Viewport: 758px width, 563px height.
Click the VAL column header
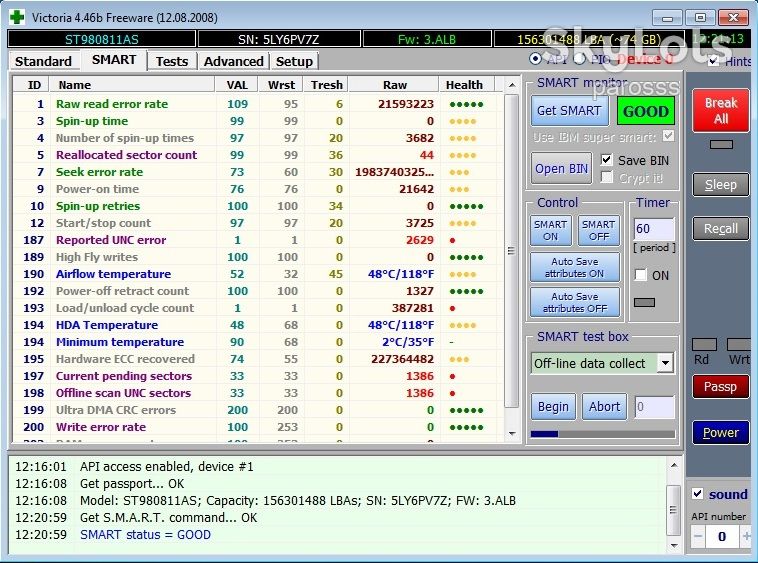tap(237, 85)
